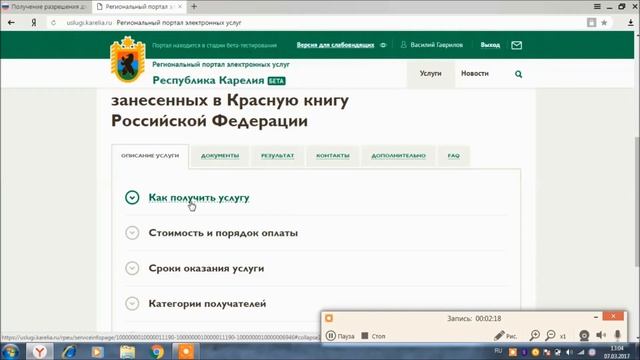Close the Региональный портал browser tab
The width and height of the screenshot is (640, 360).
pos(180,7)
